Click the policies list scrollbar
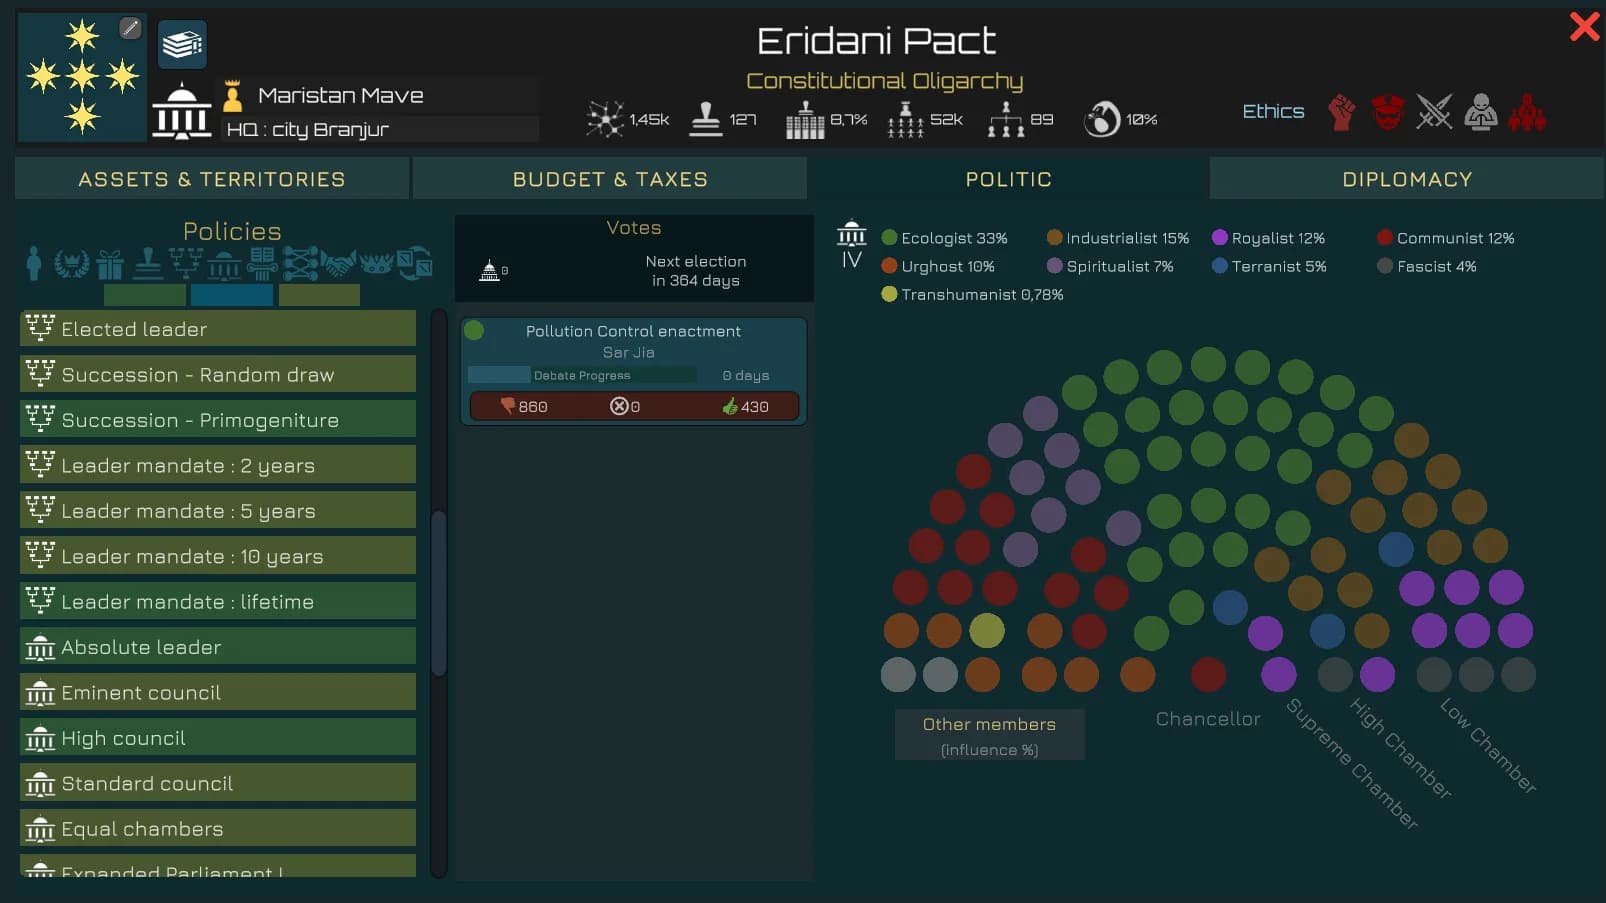Screen dimensions: 1606x903 click(438, 593)
